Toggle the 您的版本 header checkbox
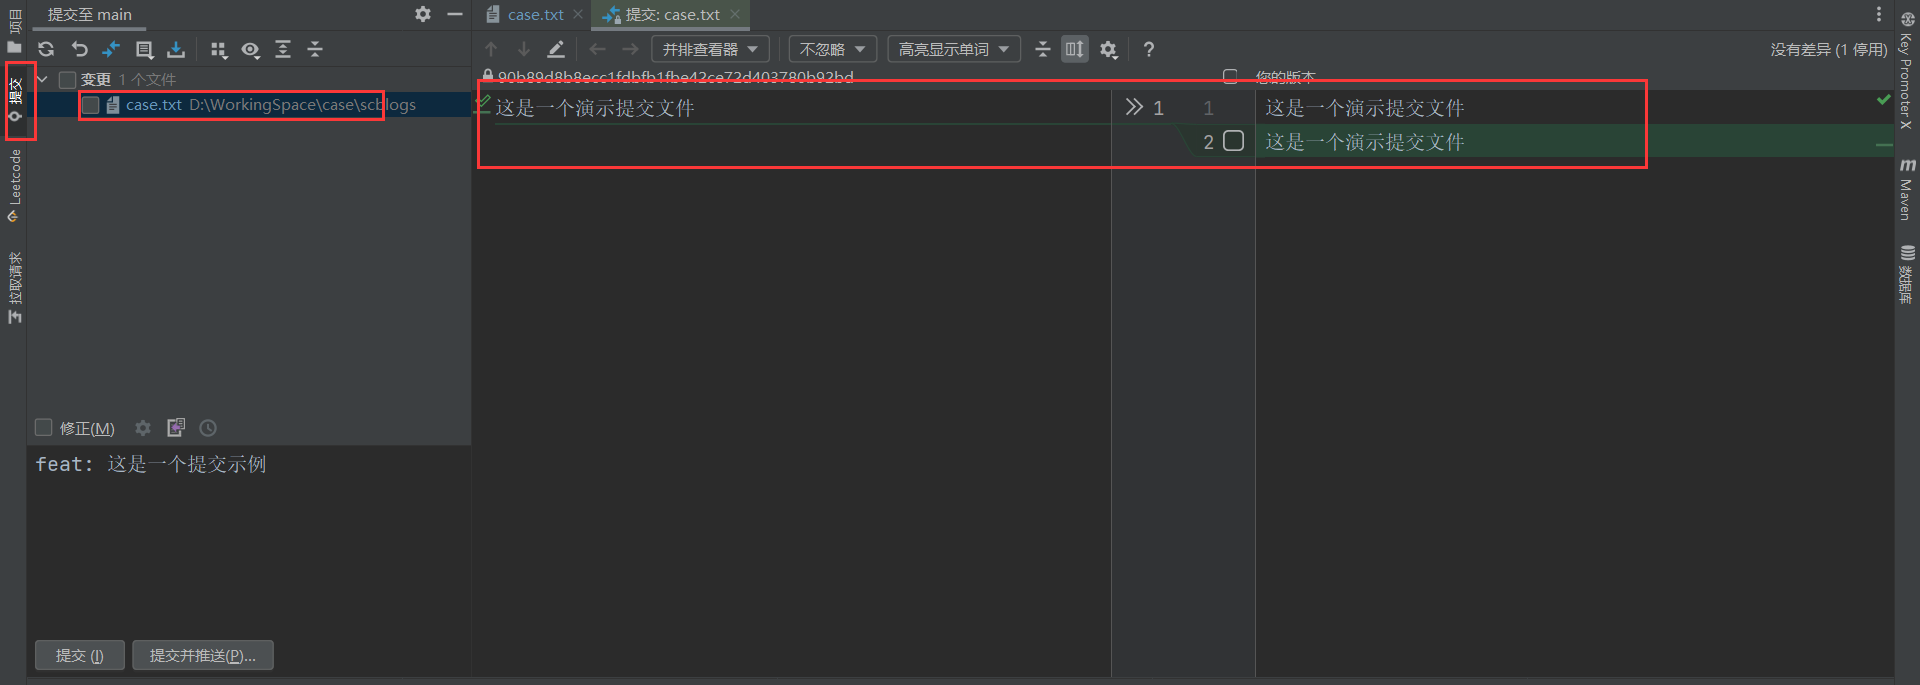 [x=1230, y=77]
